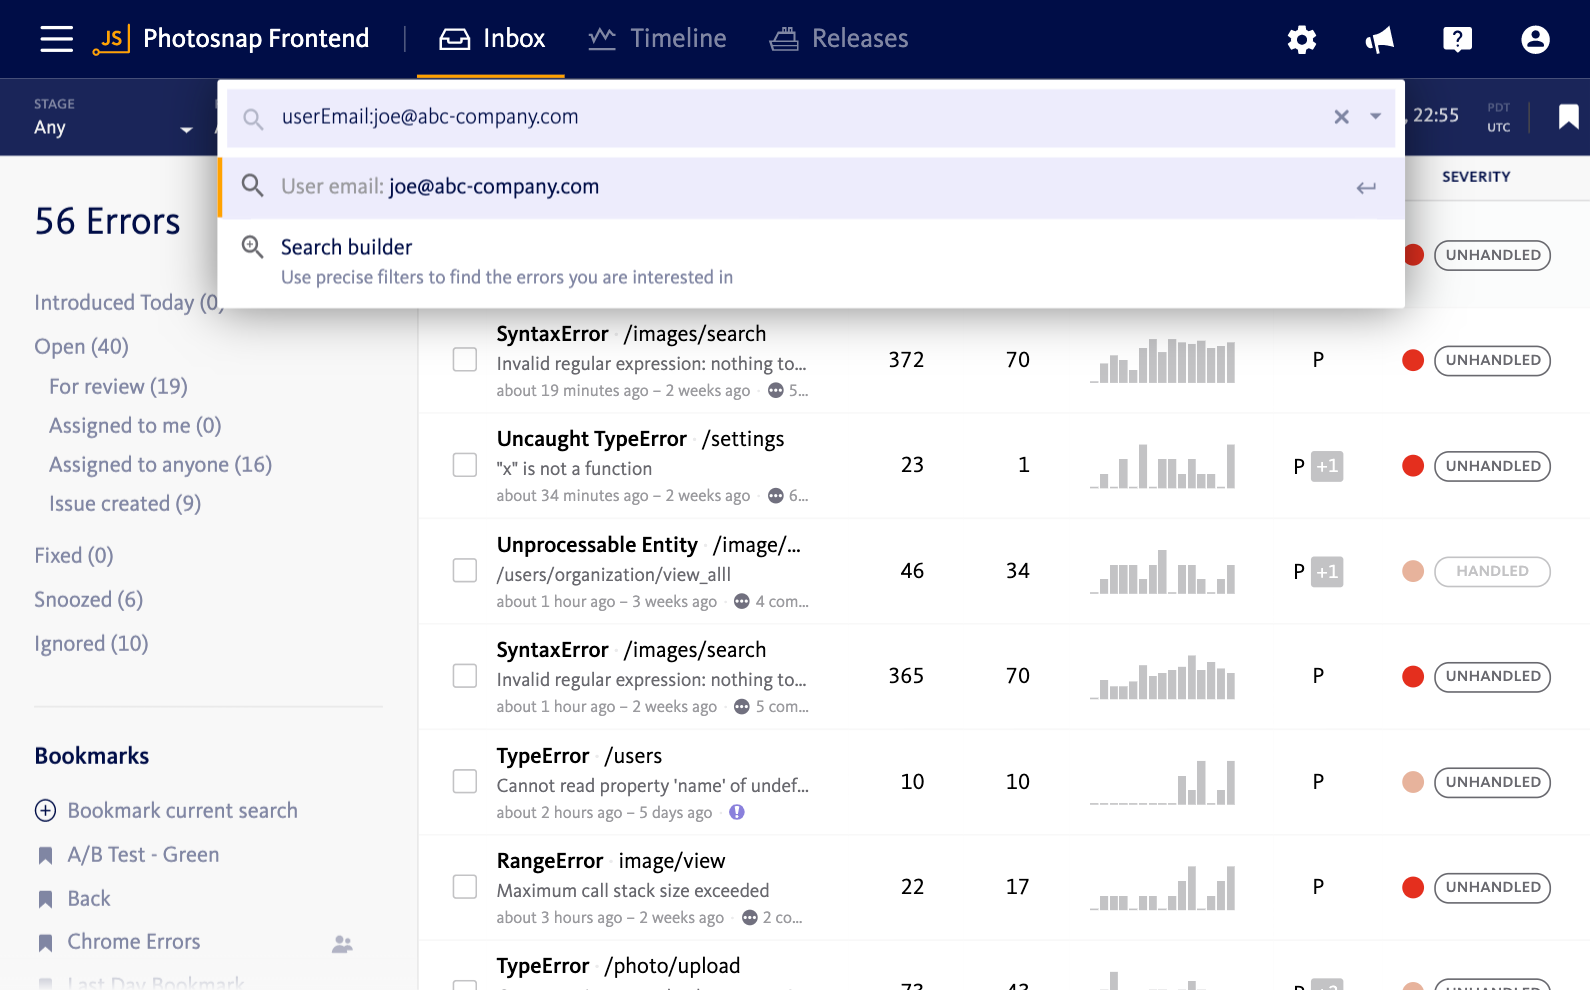Open the Uncaught TypeError /settings error
Image resolution: width=1590 pixels, height=990 pixels.
640,439
